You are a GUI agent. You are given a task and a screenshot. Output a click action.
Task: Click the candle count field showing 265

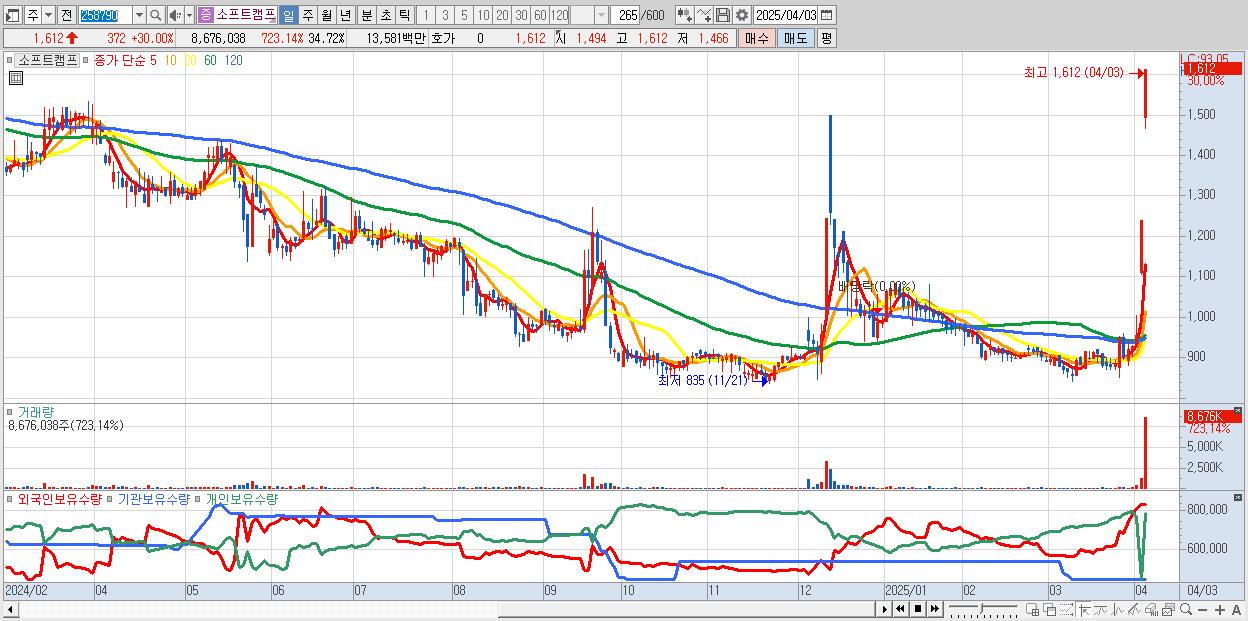click(625, 15)
